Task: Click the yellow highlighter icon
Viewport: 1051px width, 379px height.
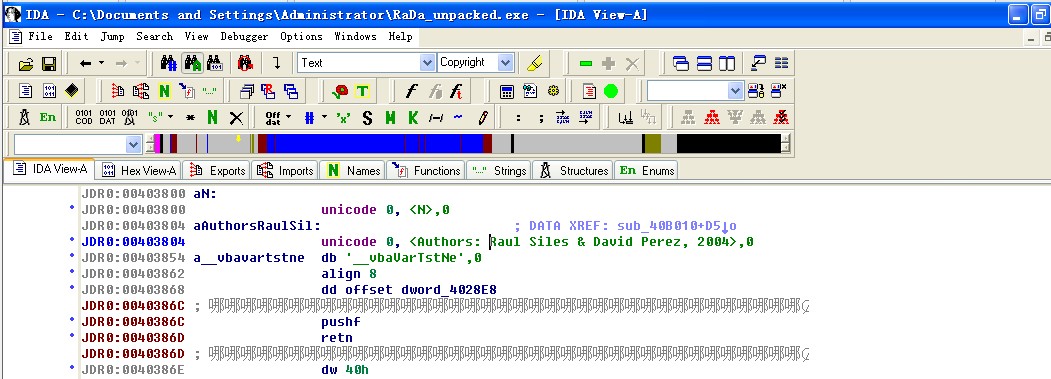Action: 534,63
